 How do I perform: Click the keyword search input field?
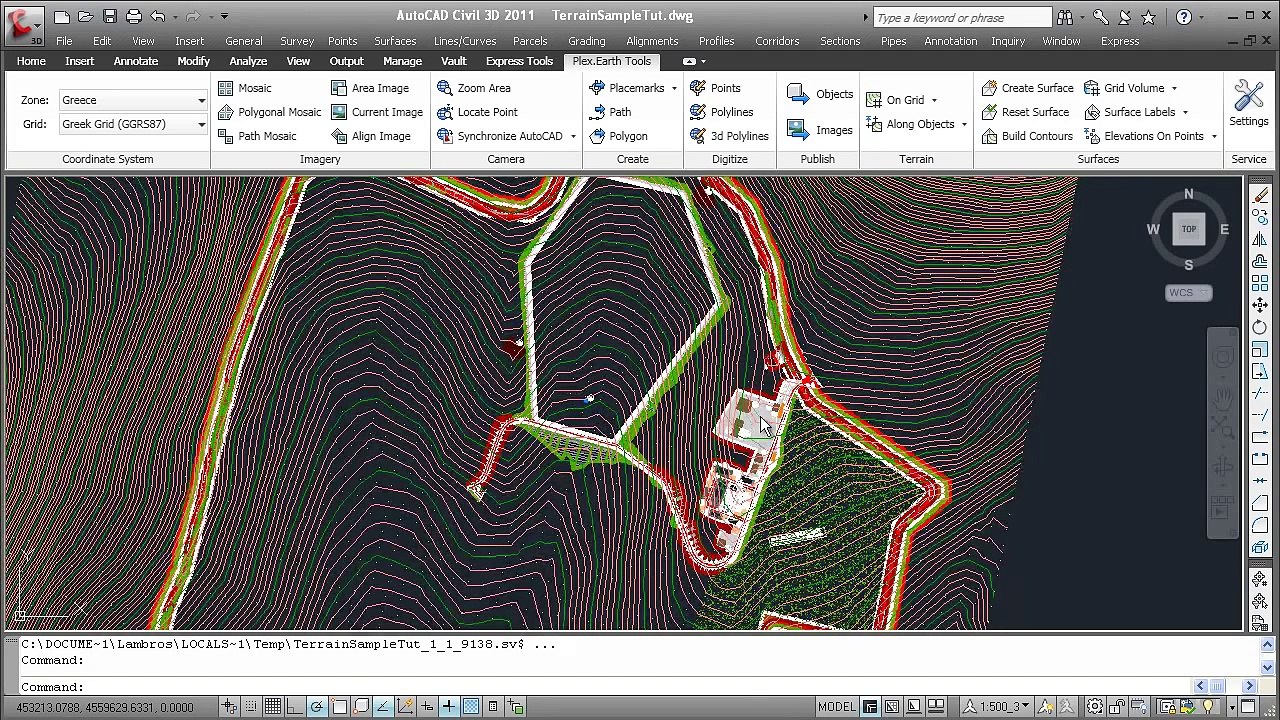(961, 17)
